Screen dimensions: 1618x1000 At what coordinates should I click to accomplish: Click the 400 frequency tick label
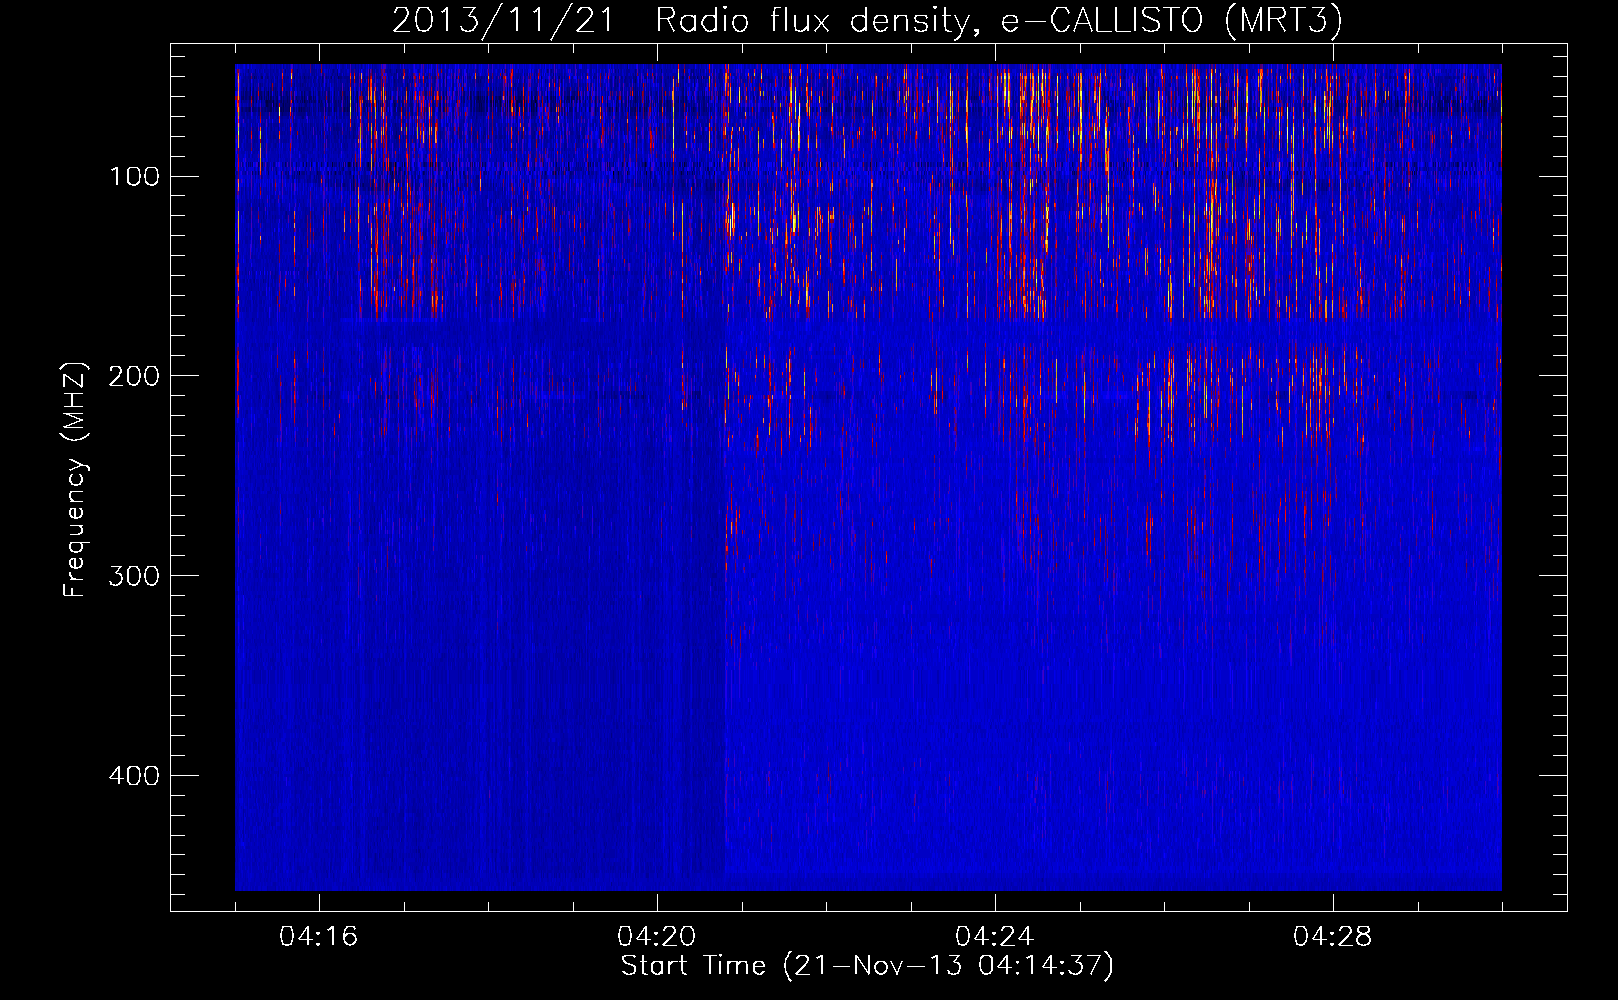click(x=135, y=776)
